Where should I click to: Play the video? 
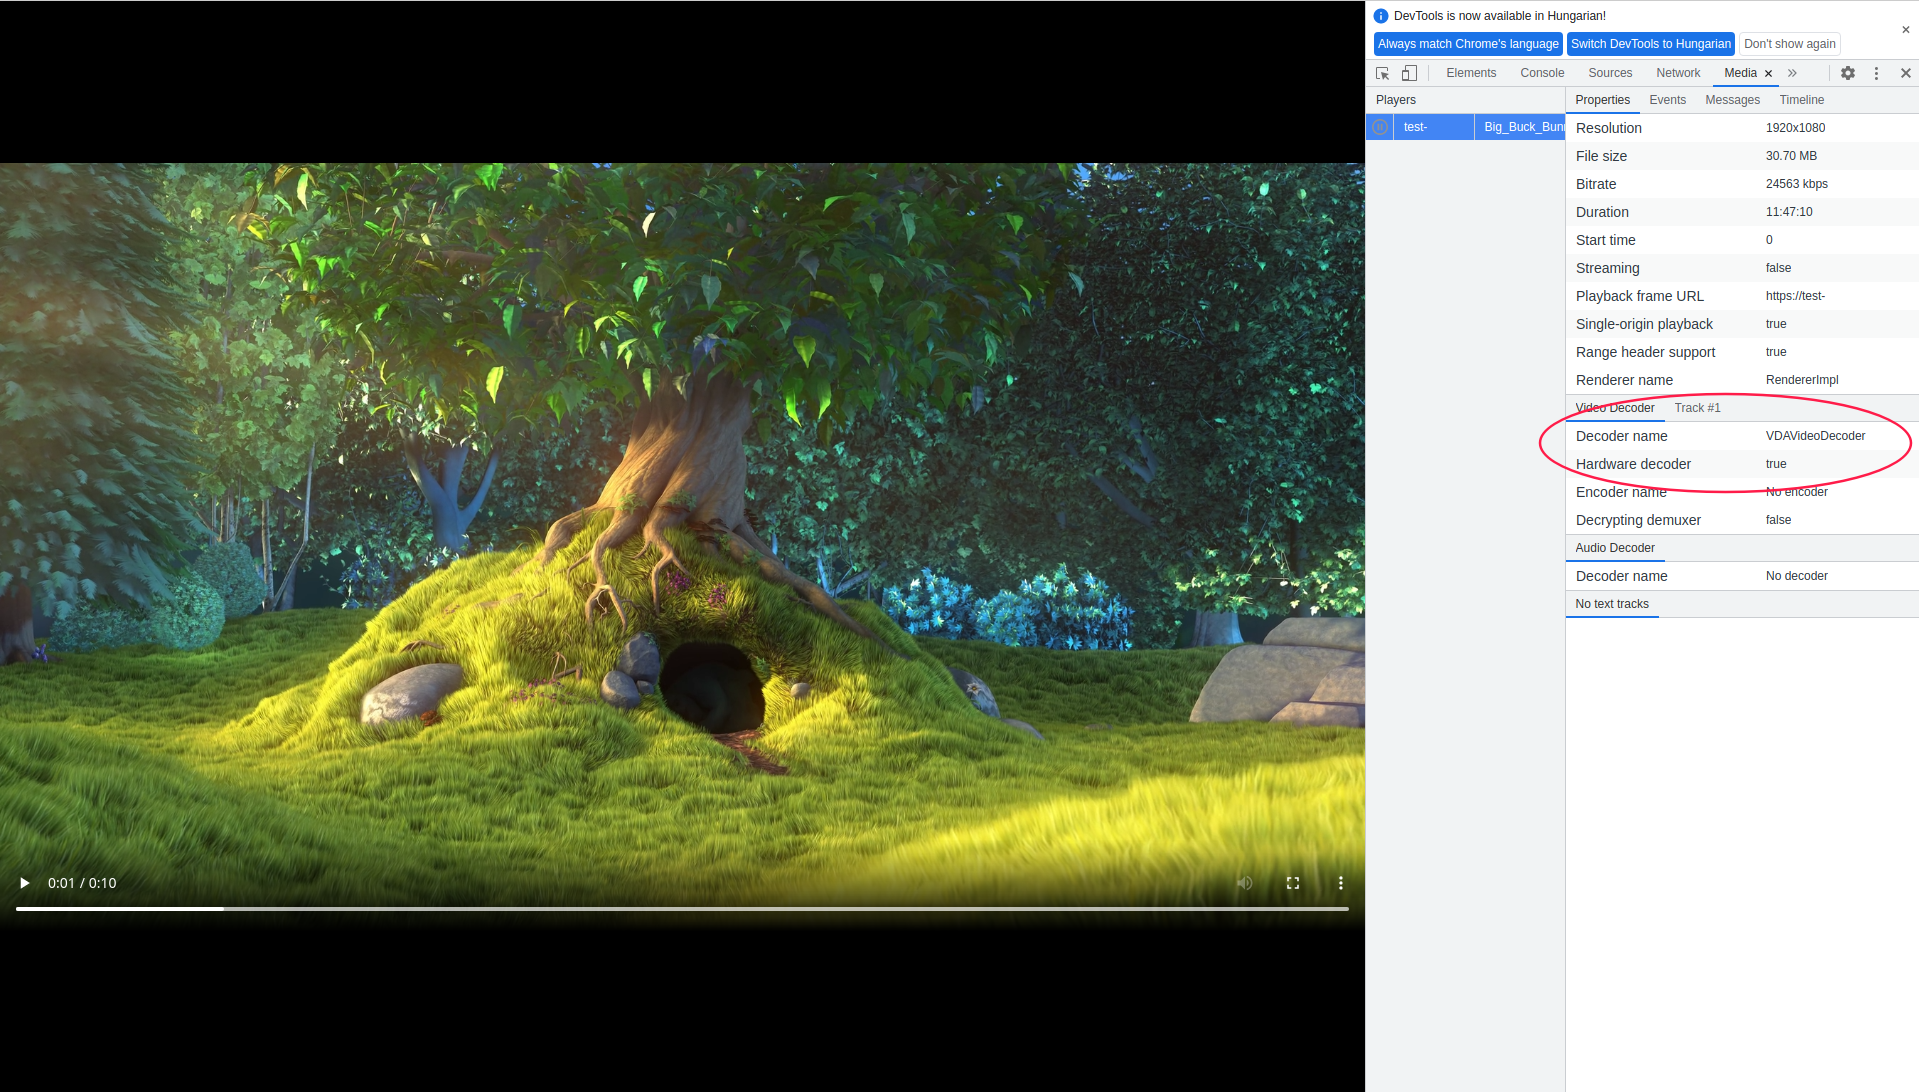[24, 883]
